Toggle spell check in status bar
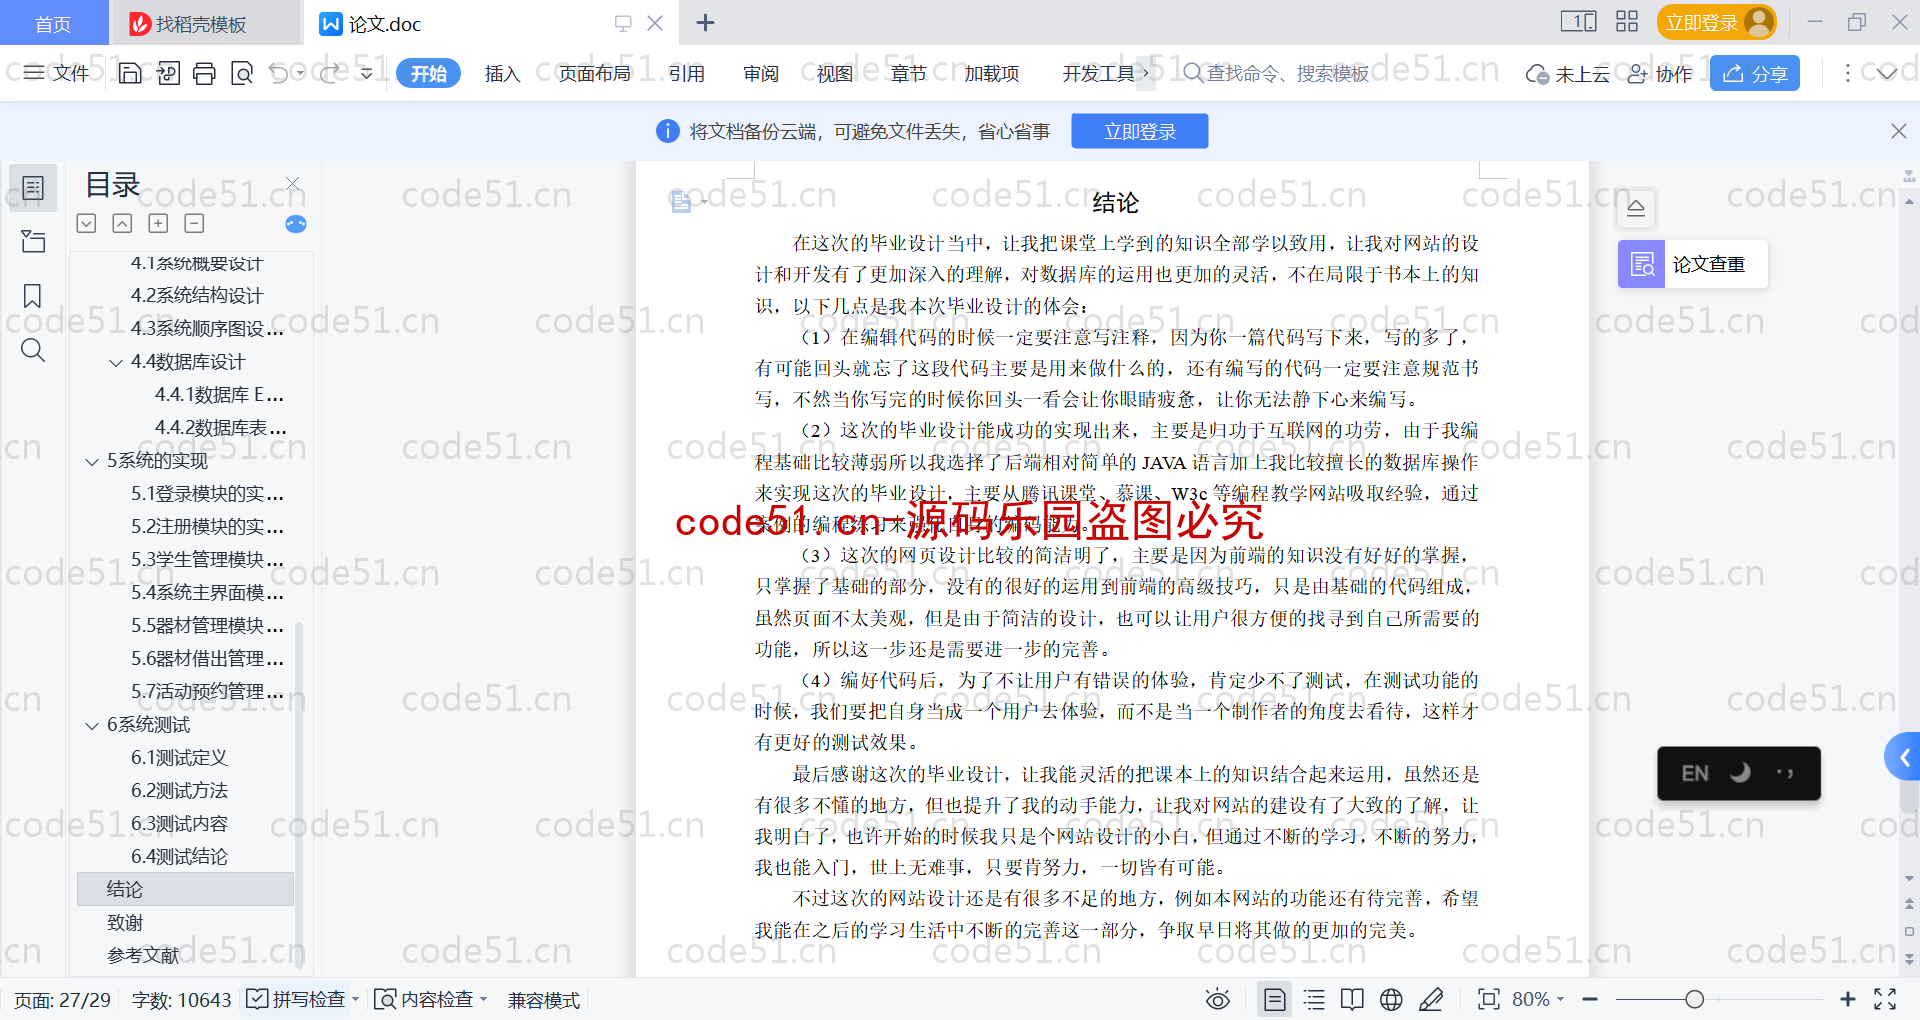Screen dimensions: 1920x1020 pyautogui.click(x=302, y=999)
